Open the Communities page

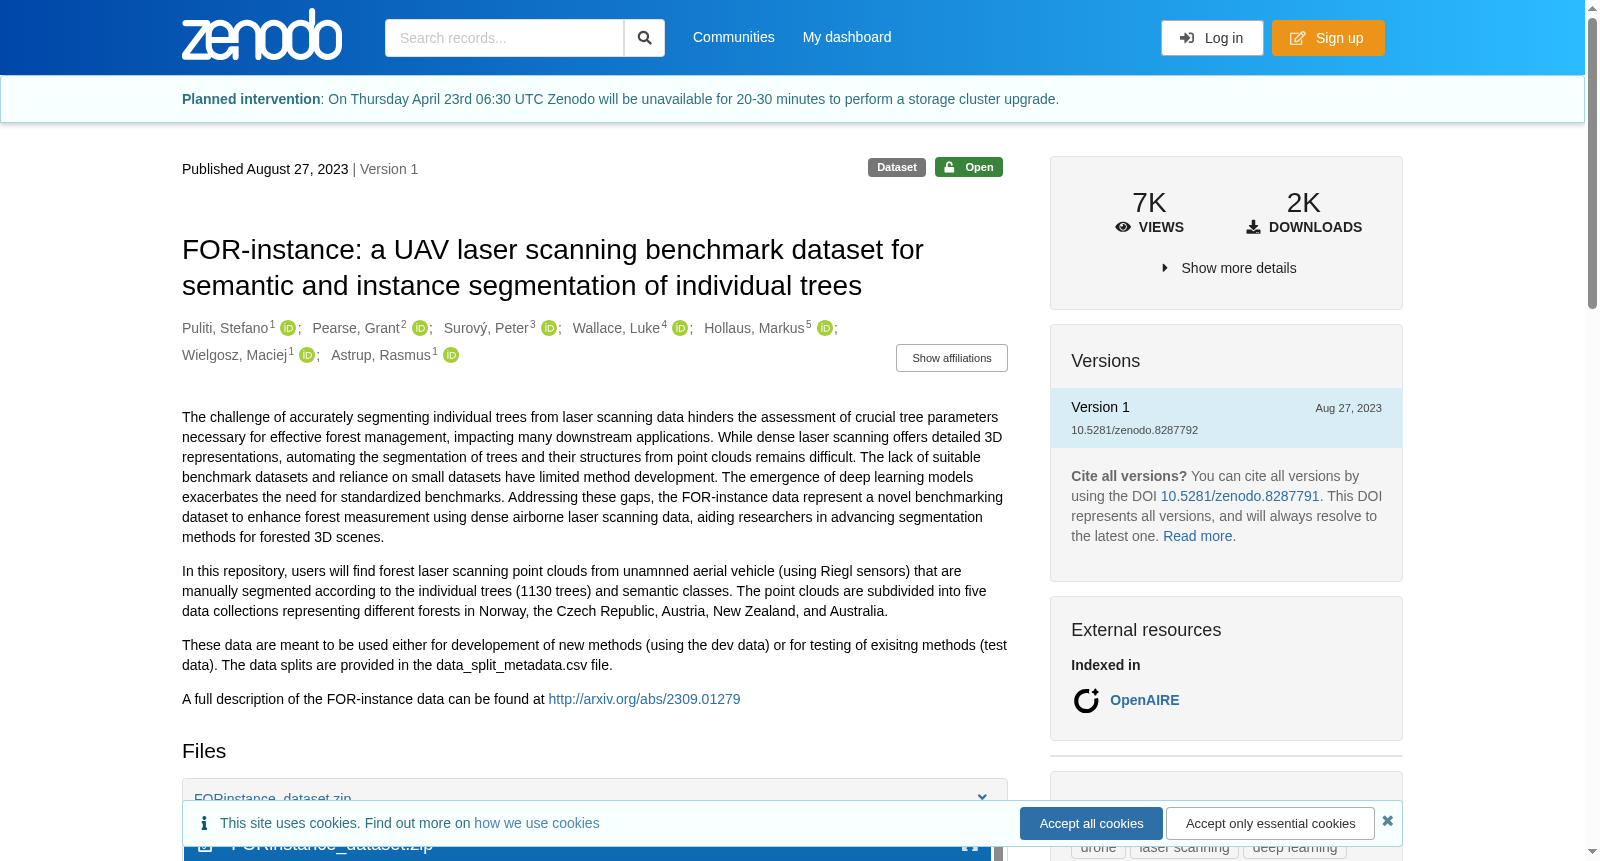(734, 37)
